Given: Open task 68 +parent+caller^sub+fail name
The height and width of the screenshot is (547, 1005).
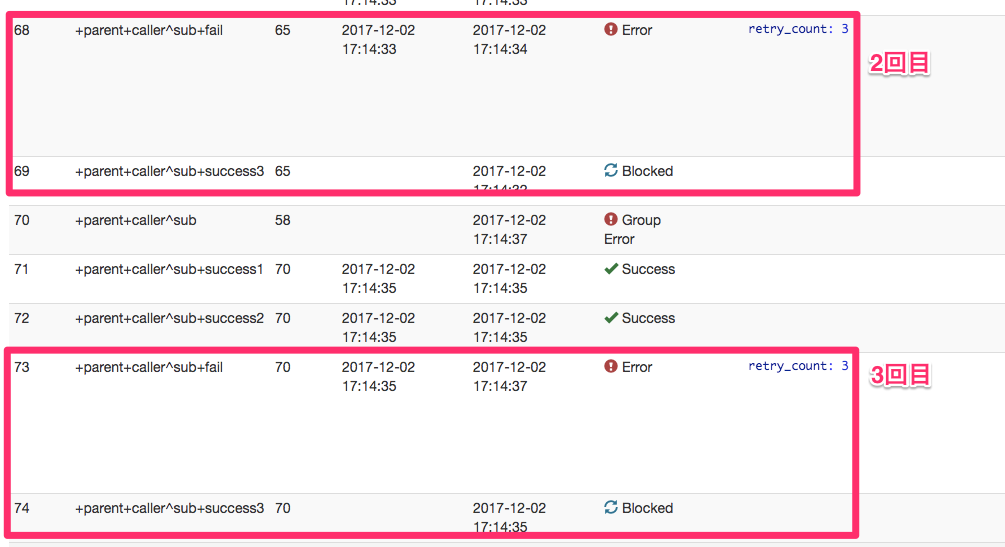Looking at the screenshot, I should click(x=149, y=30).
